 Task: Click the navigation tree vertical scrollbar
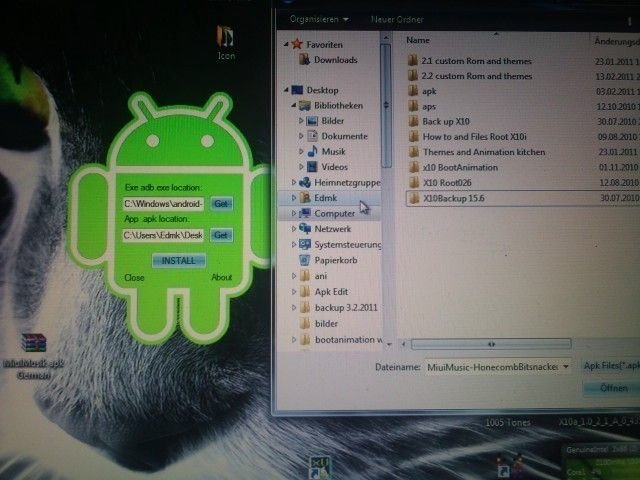[386, 105]
